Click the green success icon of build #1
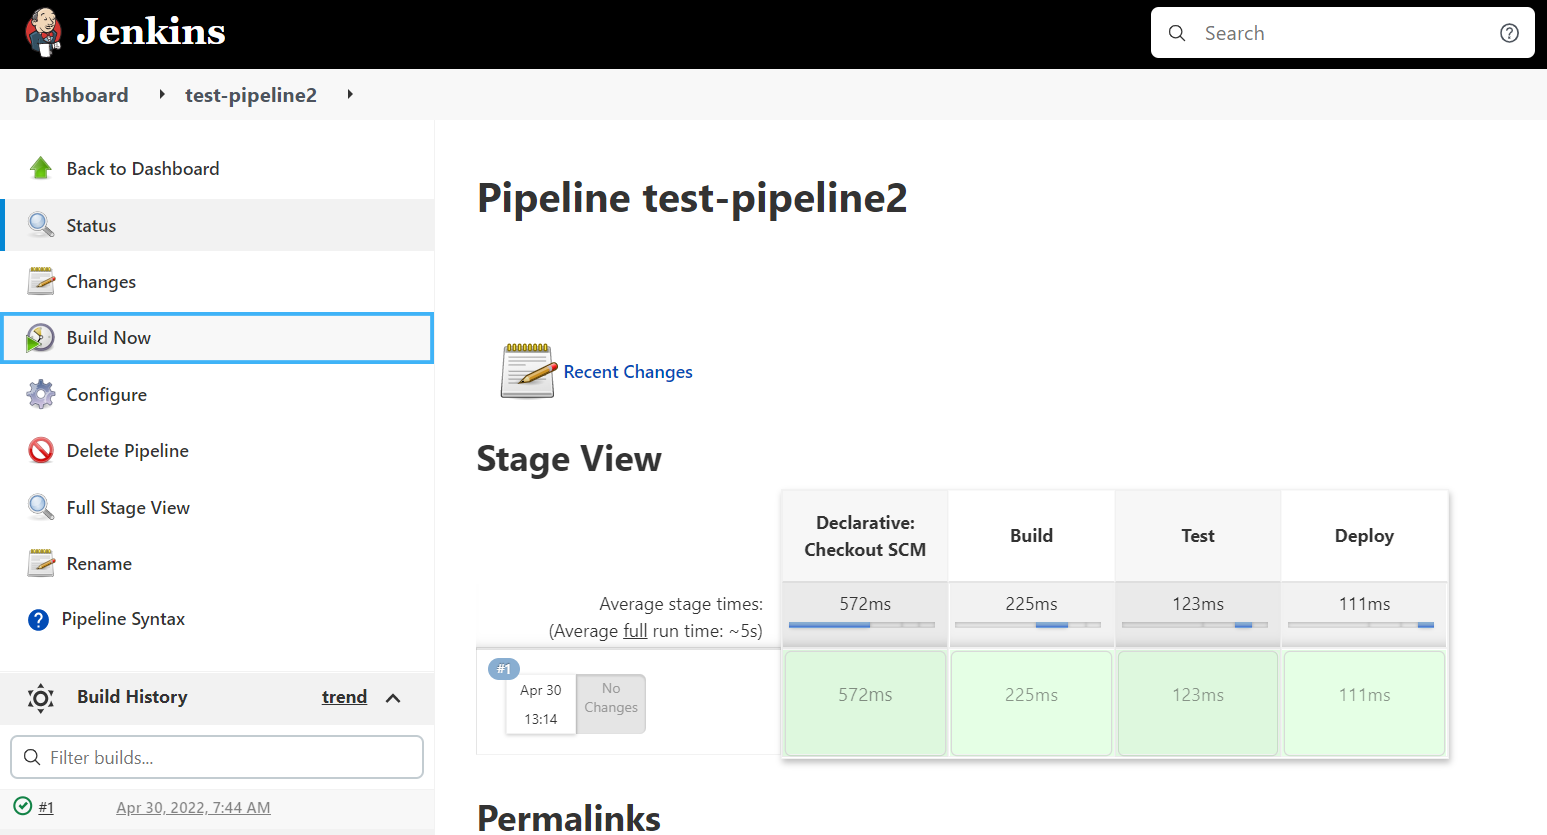The width and height of the screenshot is (1547, 835). tap(23, 806)
